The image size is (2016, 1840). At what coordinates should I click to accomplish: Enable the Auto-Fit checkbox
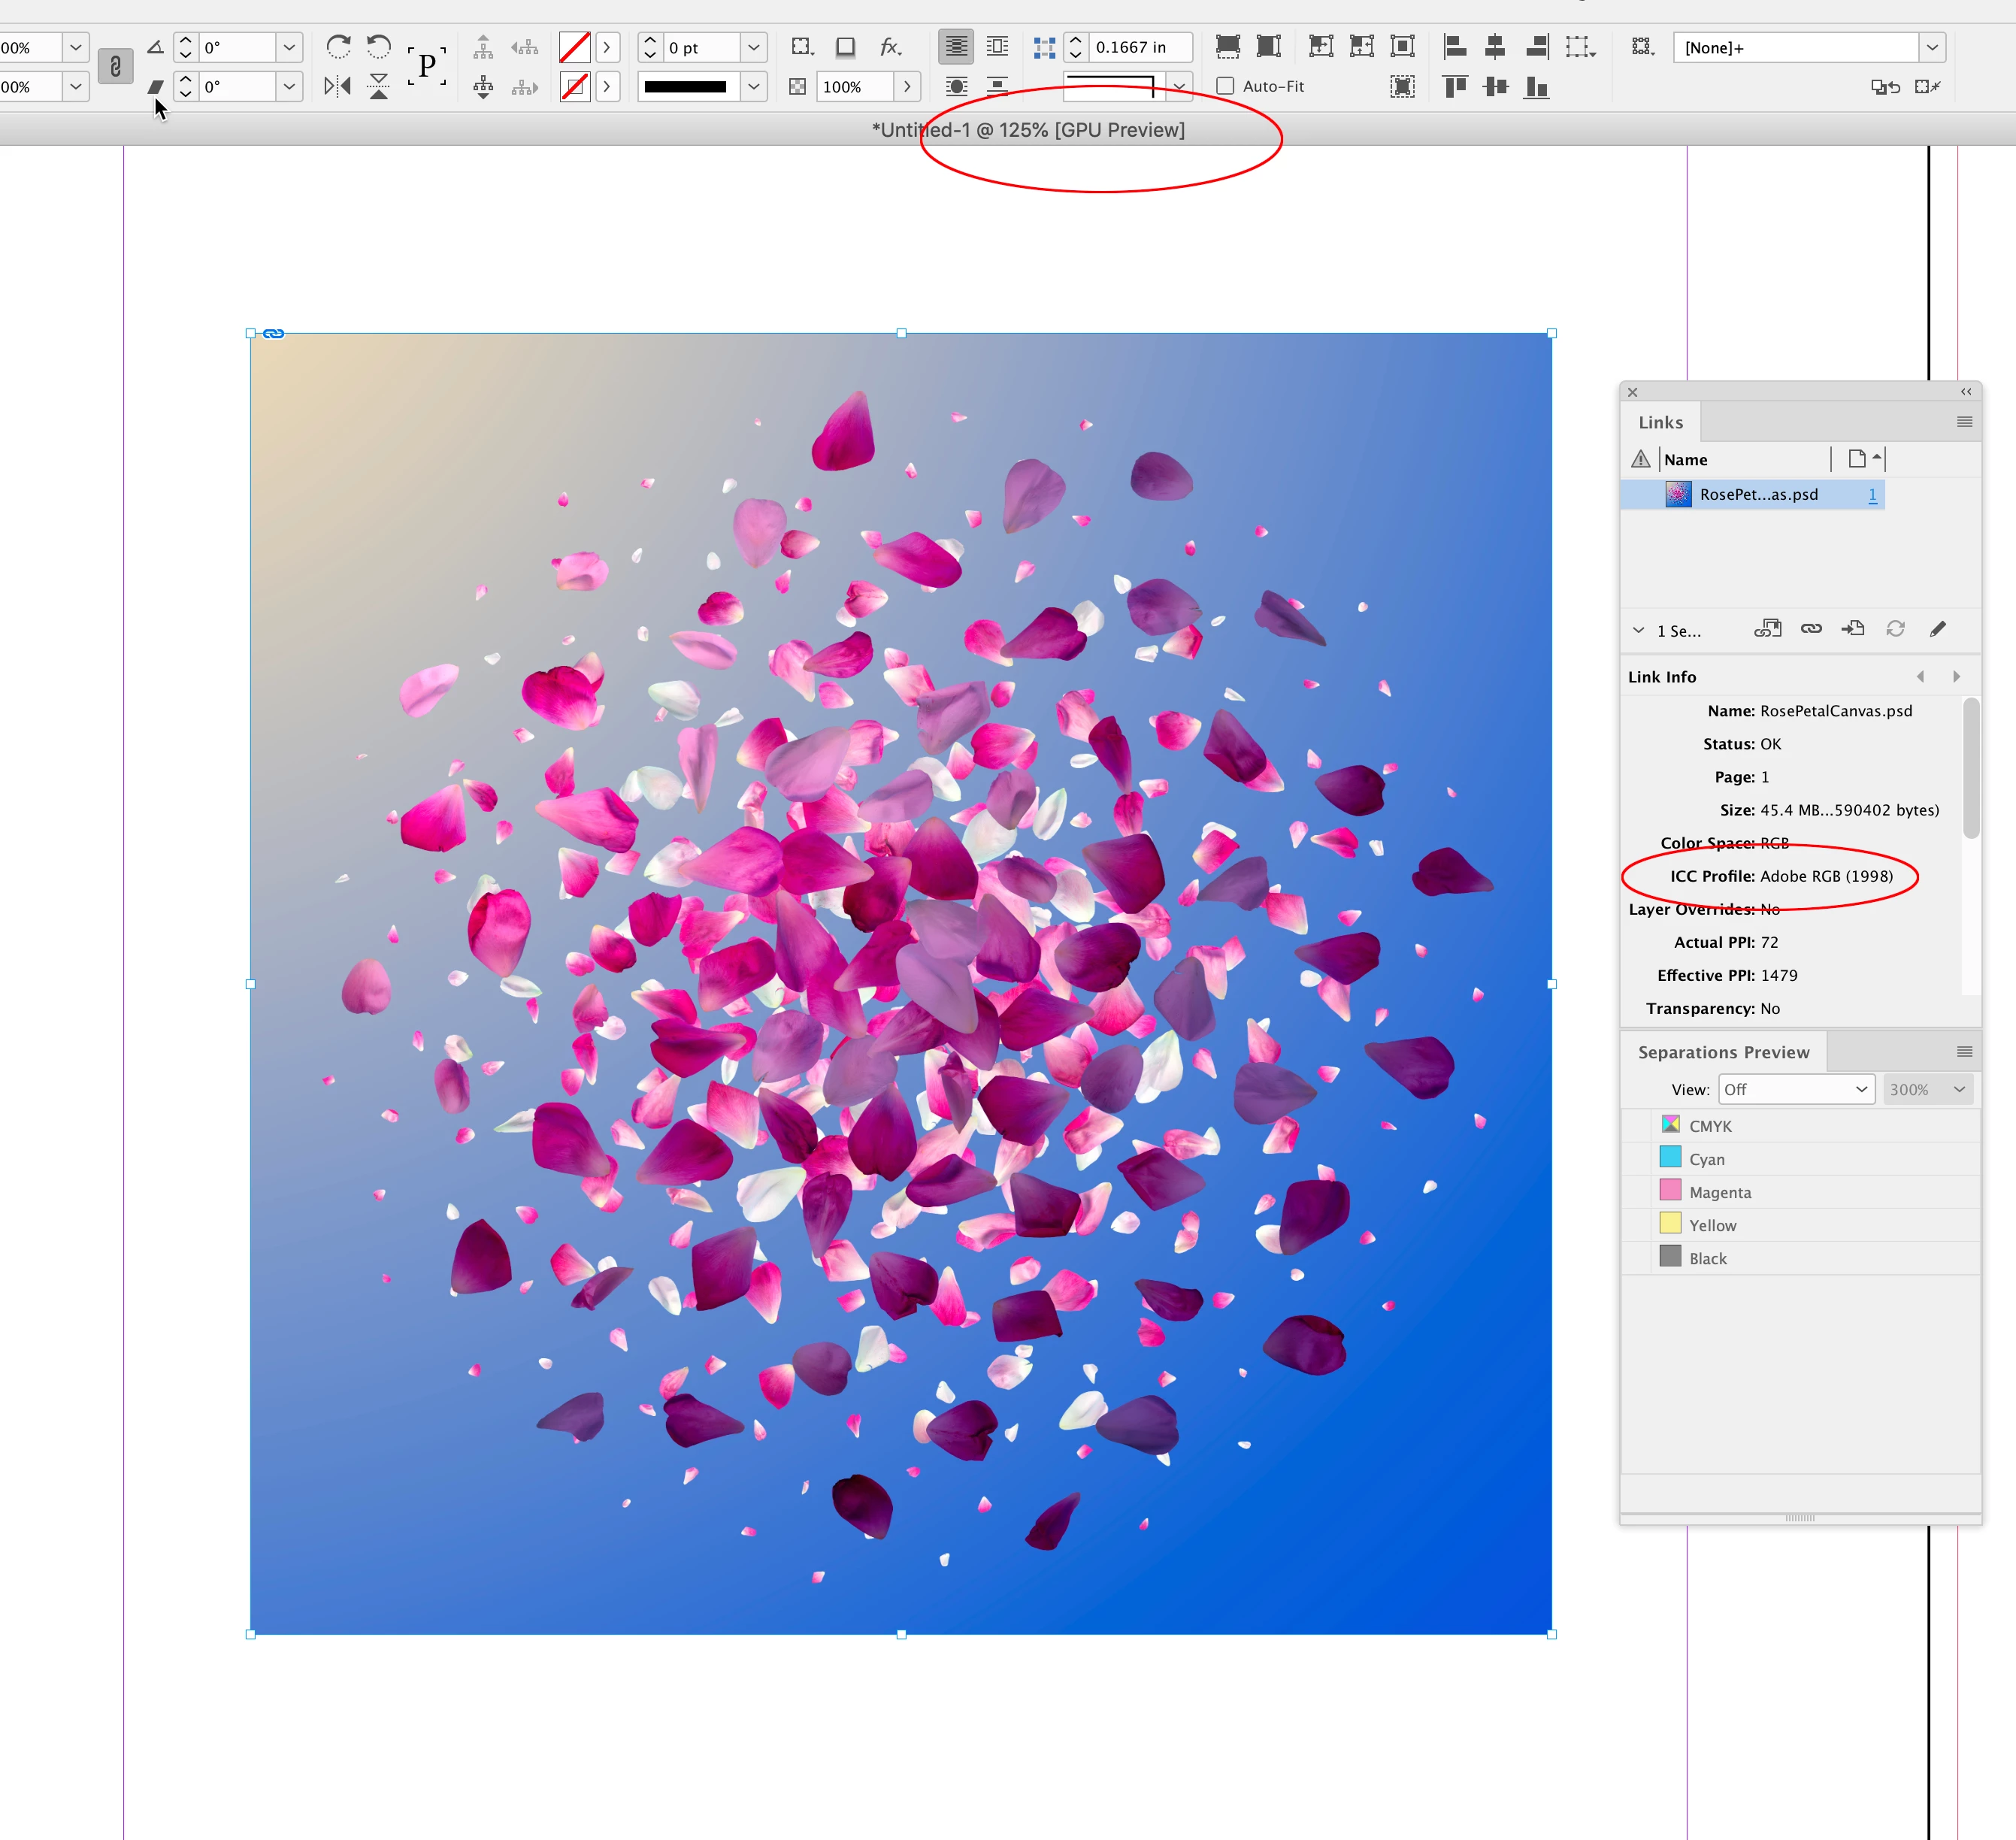coord(1225,87)
